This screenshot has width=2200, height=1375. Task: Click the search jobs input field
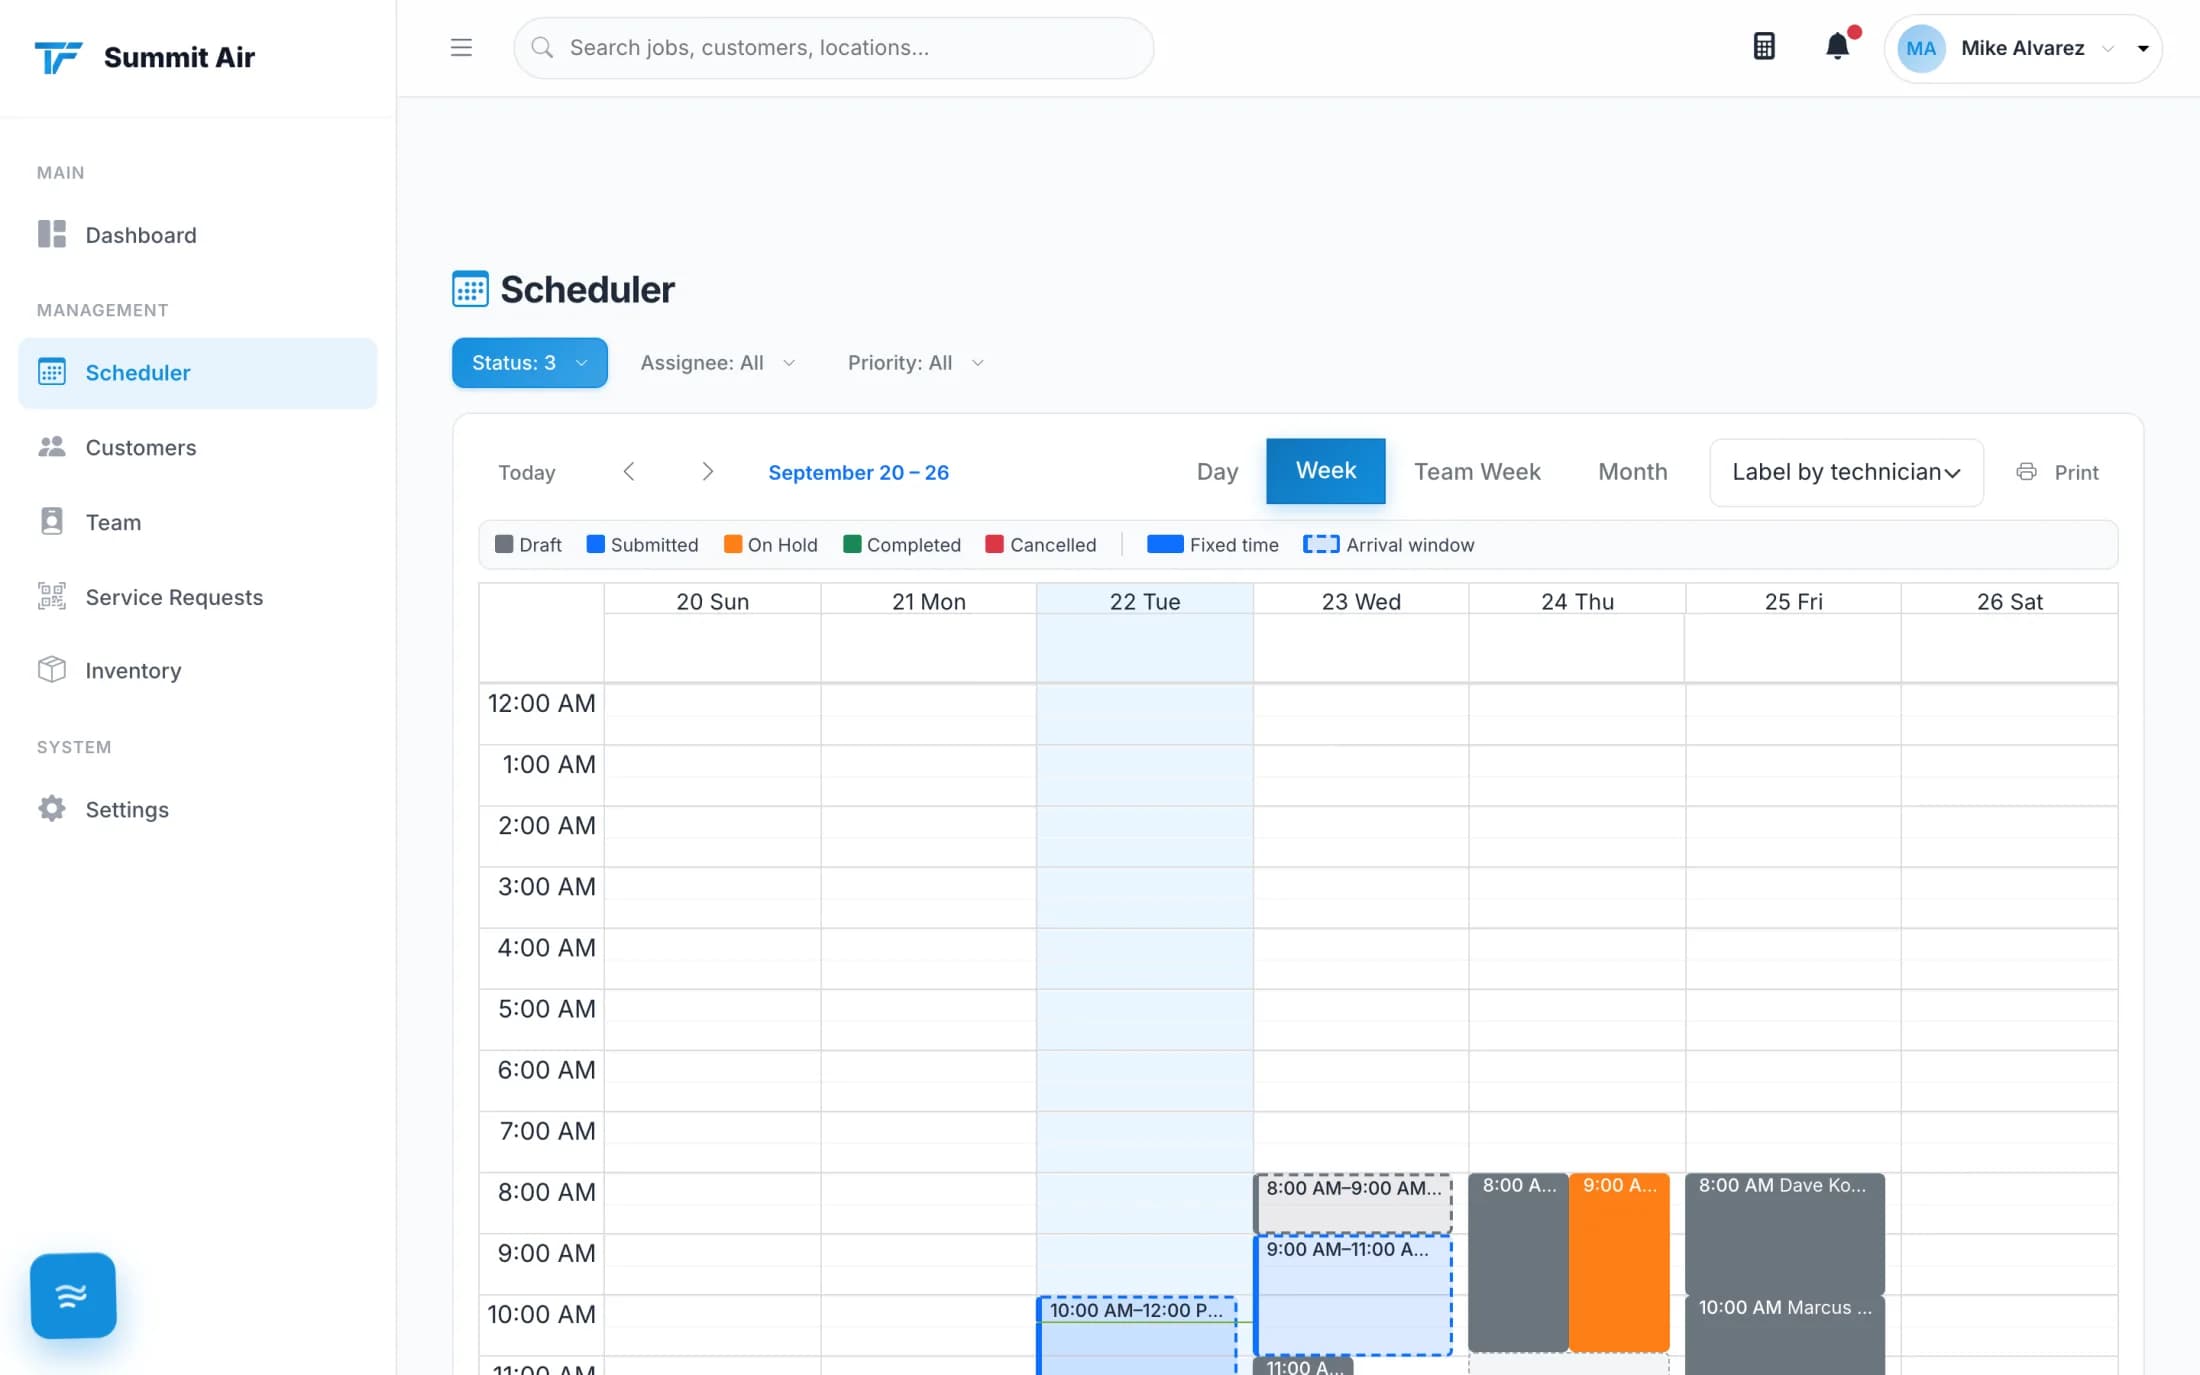coord(833,48)
